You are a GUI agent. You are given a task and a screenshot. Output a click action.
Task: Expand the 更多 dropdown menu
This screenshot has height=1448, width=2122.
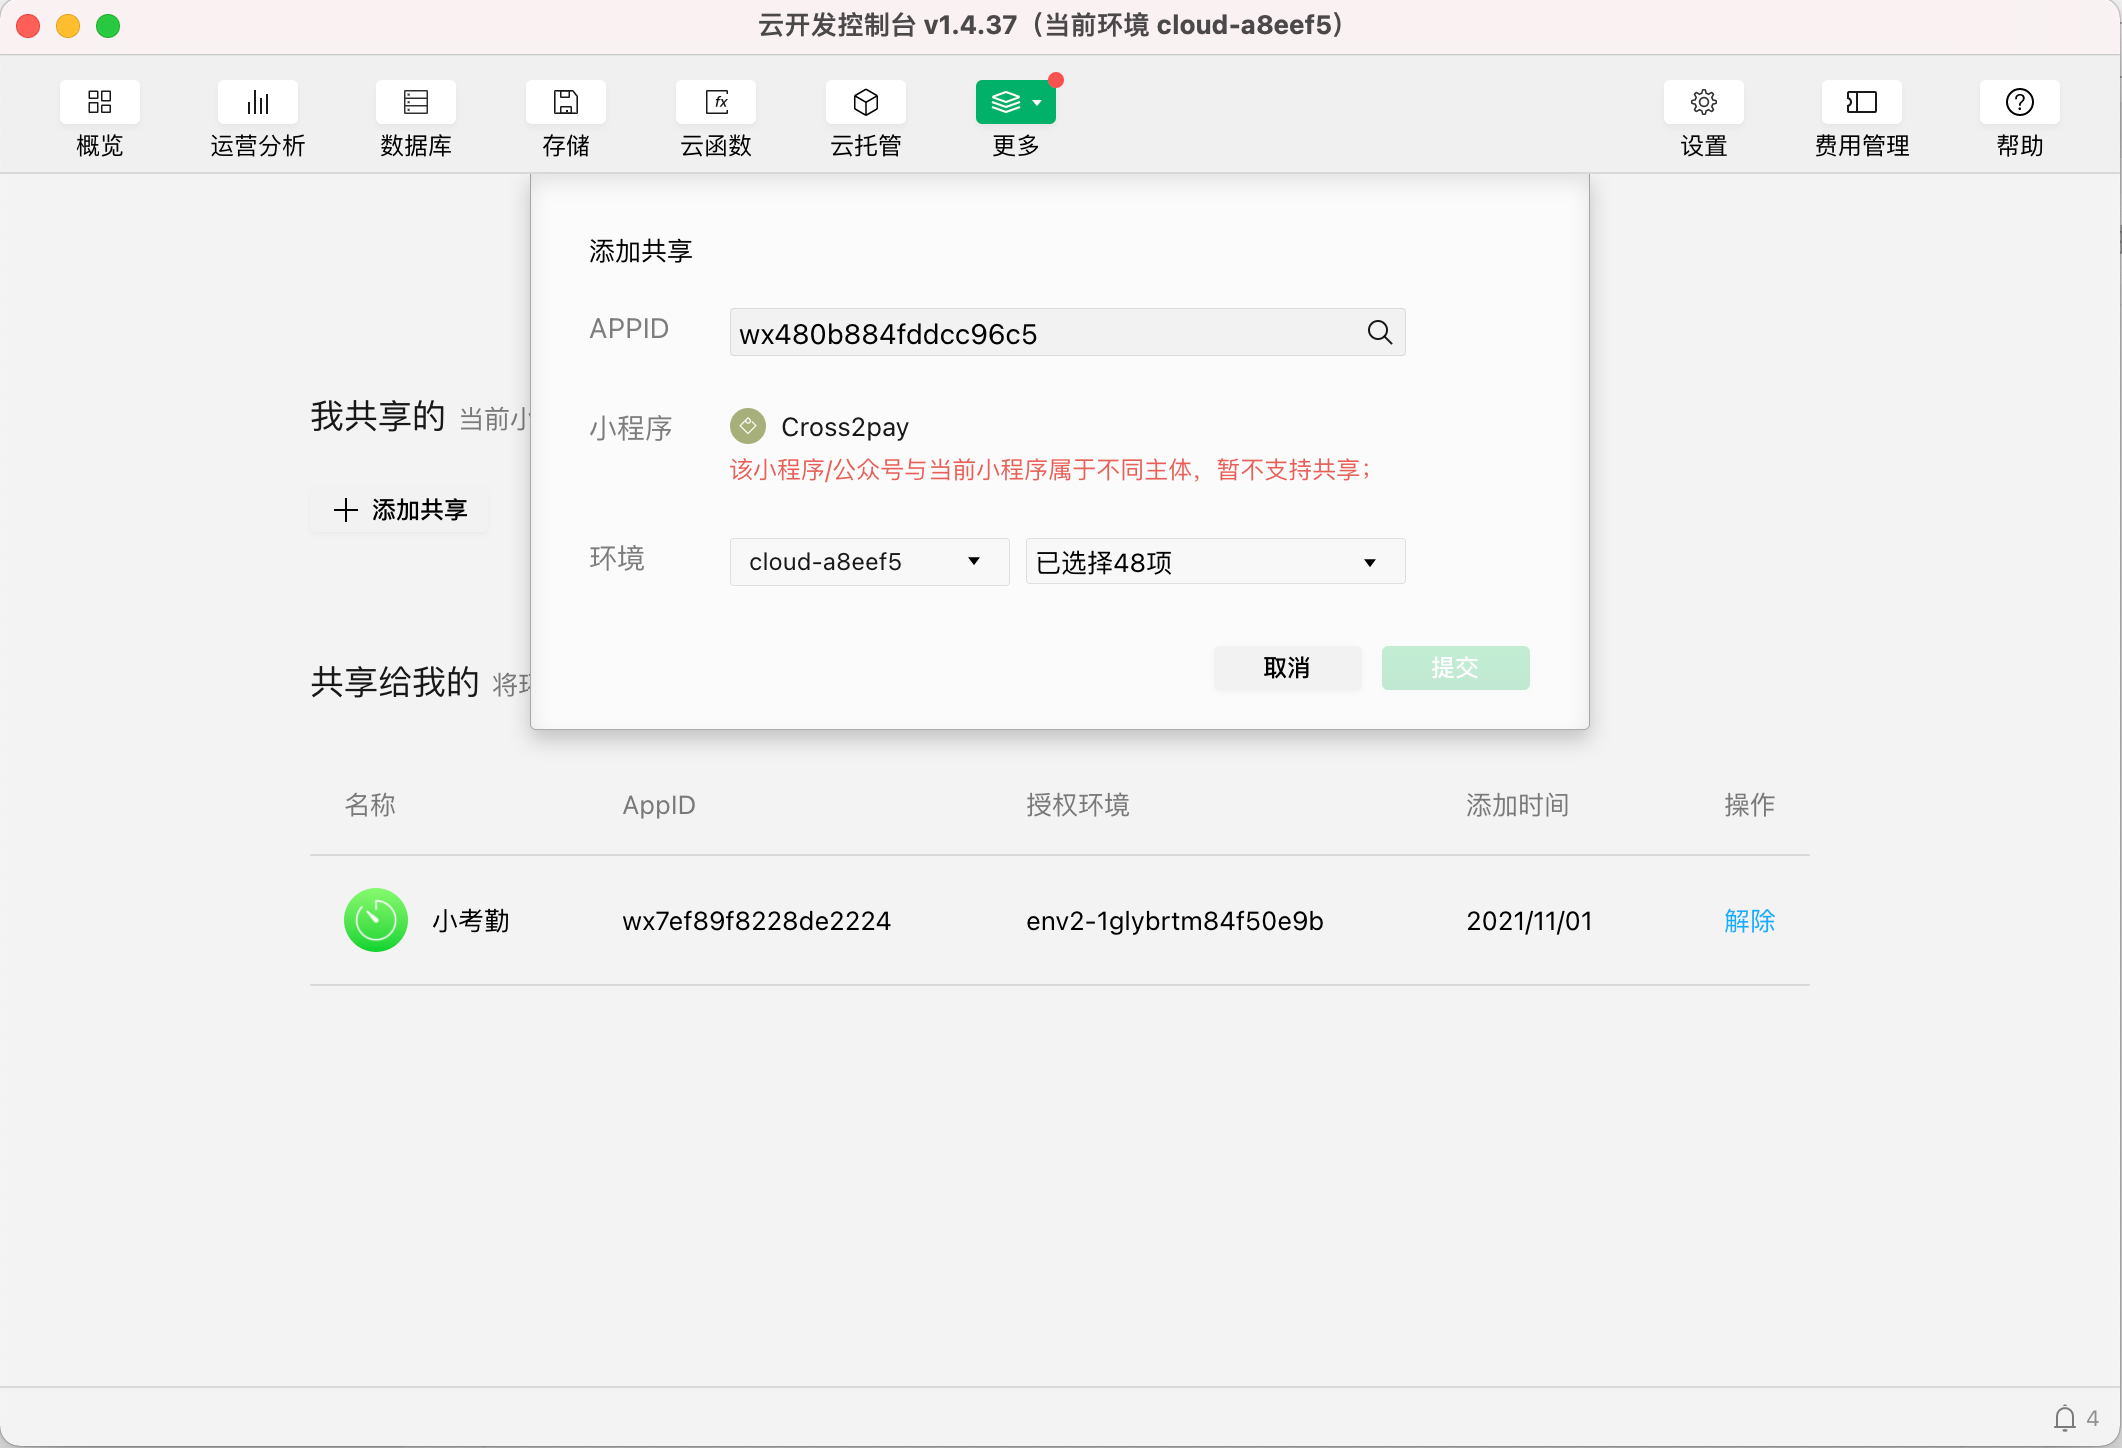click(1015, 102)
